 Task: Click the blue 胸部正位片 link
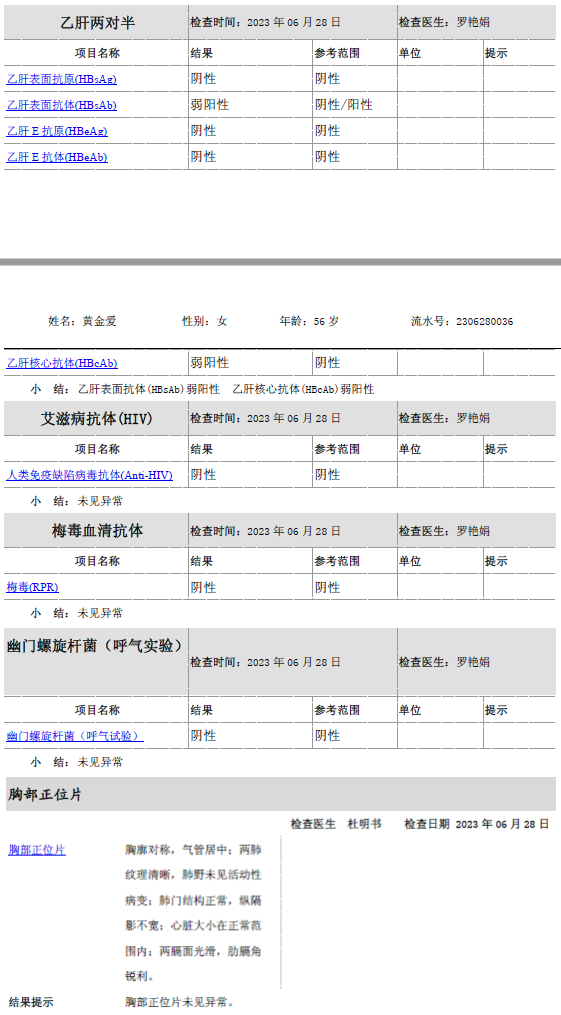point(37,850)
